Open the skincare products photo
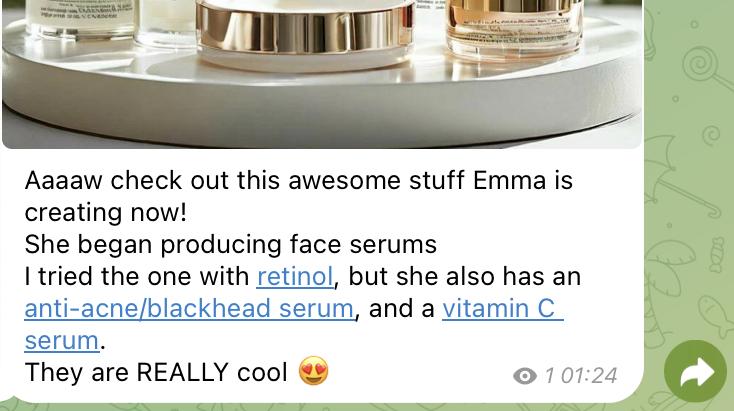The image size is (734, 411). [322, 74]
